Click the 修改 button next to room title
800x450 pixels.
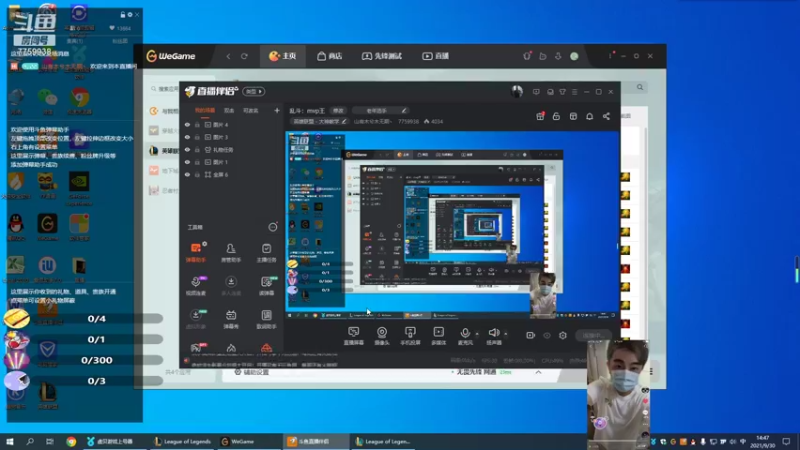[x=338, y=110]
